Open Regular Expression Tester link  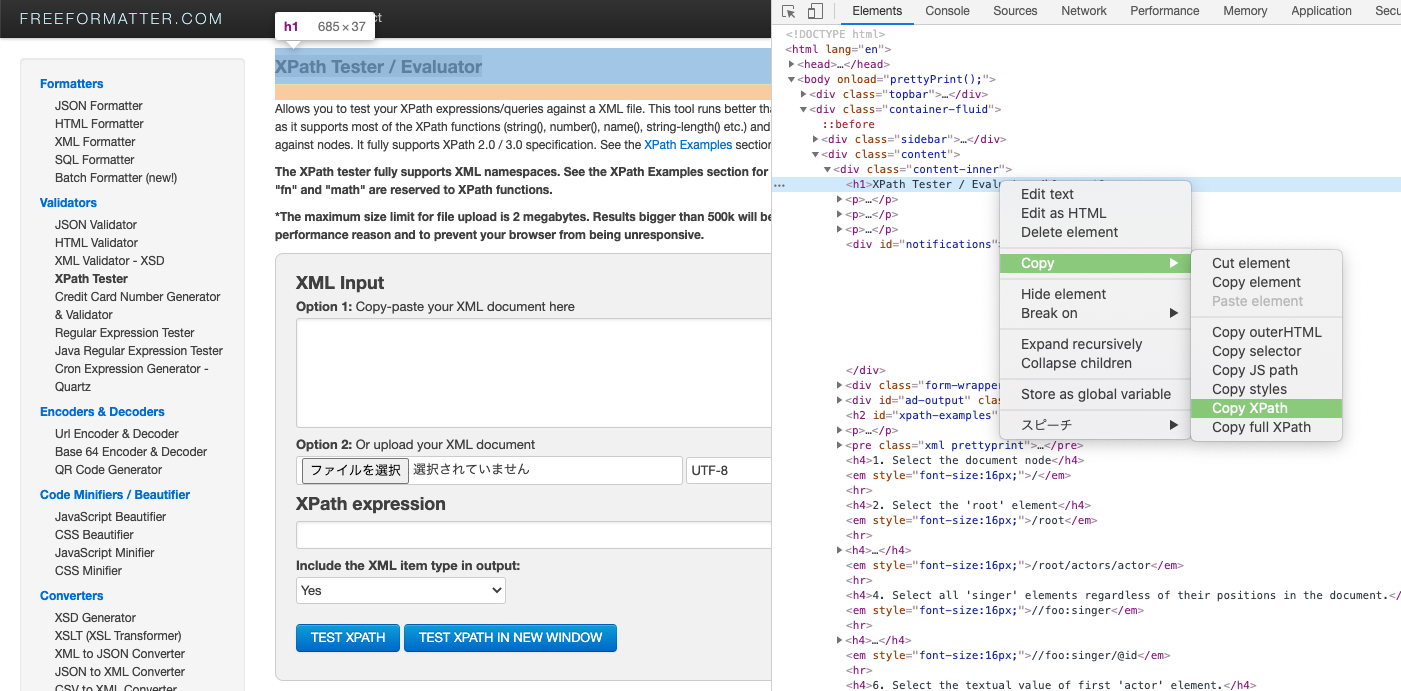click(125, 332)
